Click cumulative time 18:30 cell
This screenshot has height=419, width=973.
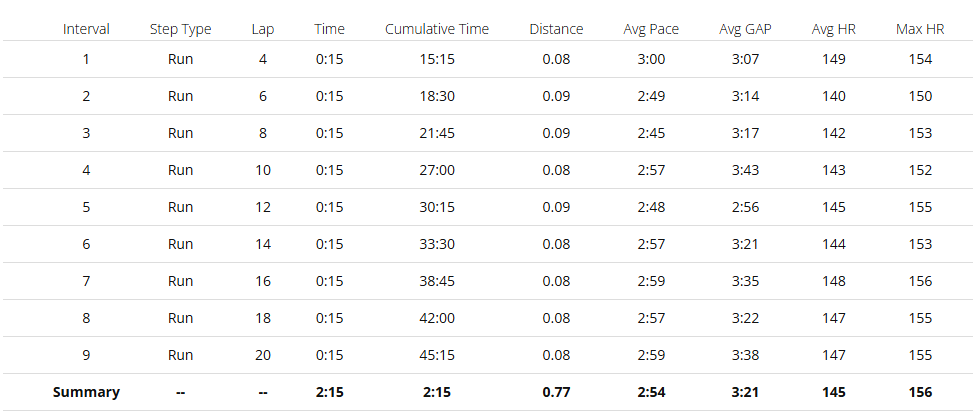coord(437,96)
